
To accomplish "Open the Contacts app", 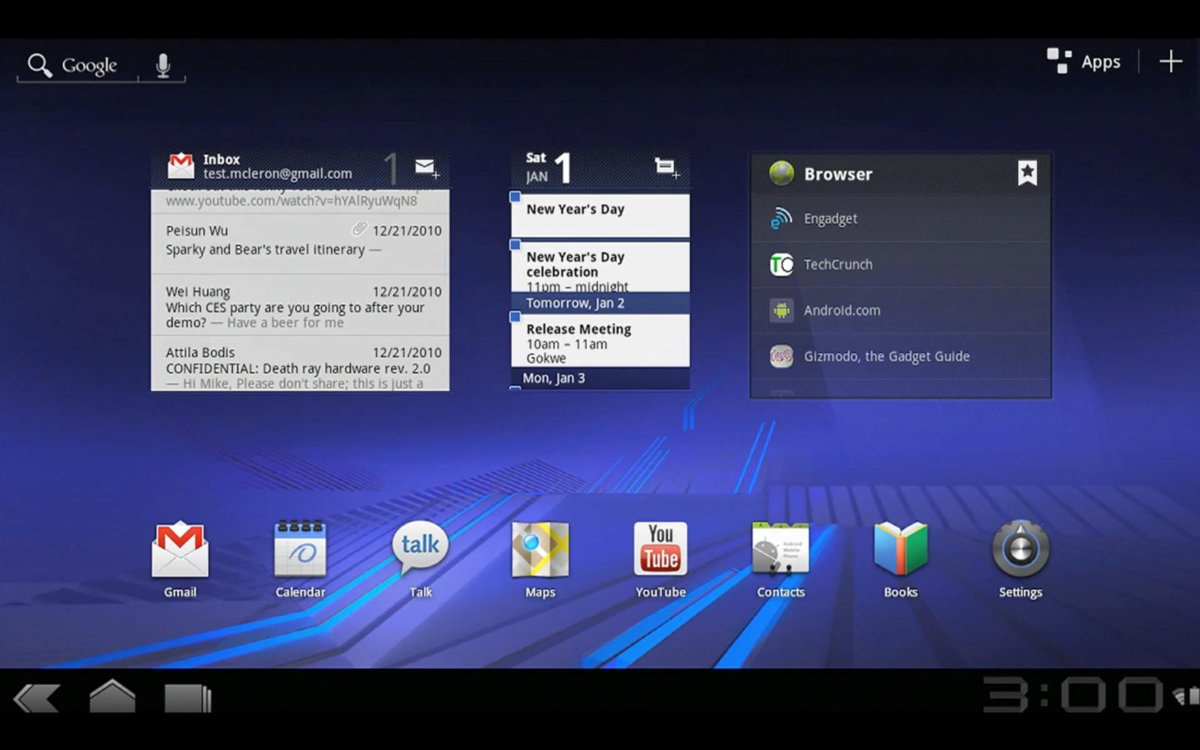I will pyautogui.click(x=780, y=551).
